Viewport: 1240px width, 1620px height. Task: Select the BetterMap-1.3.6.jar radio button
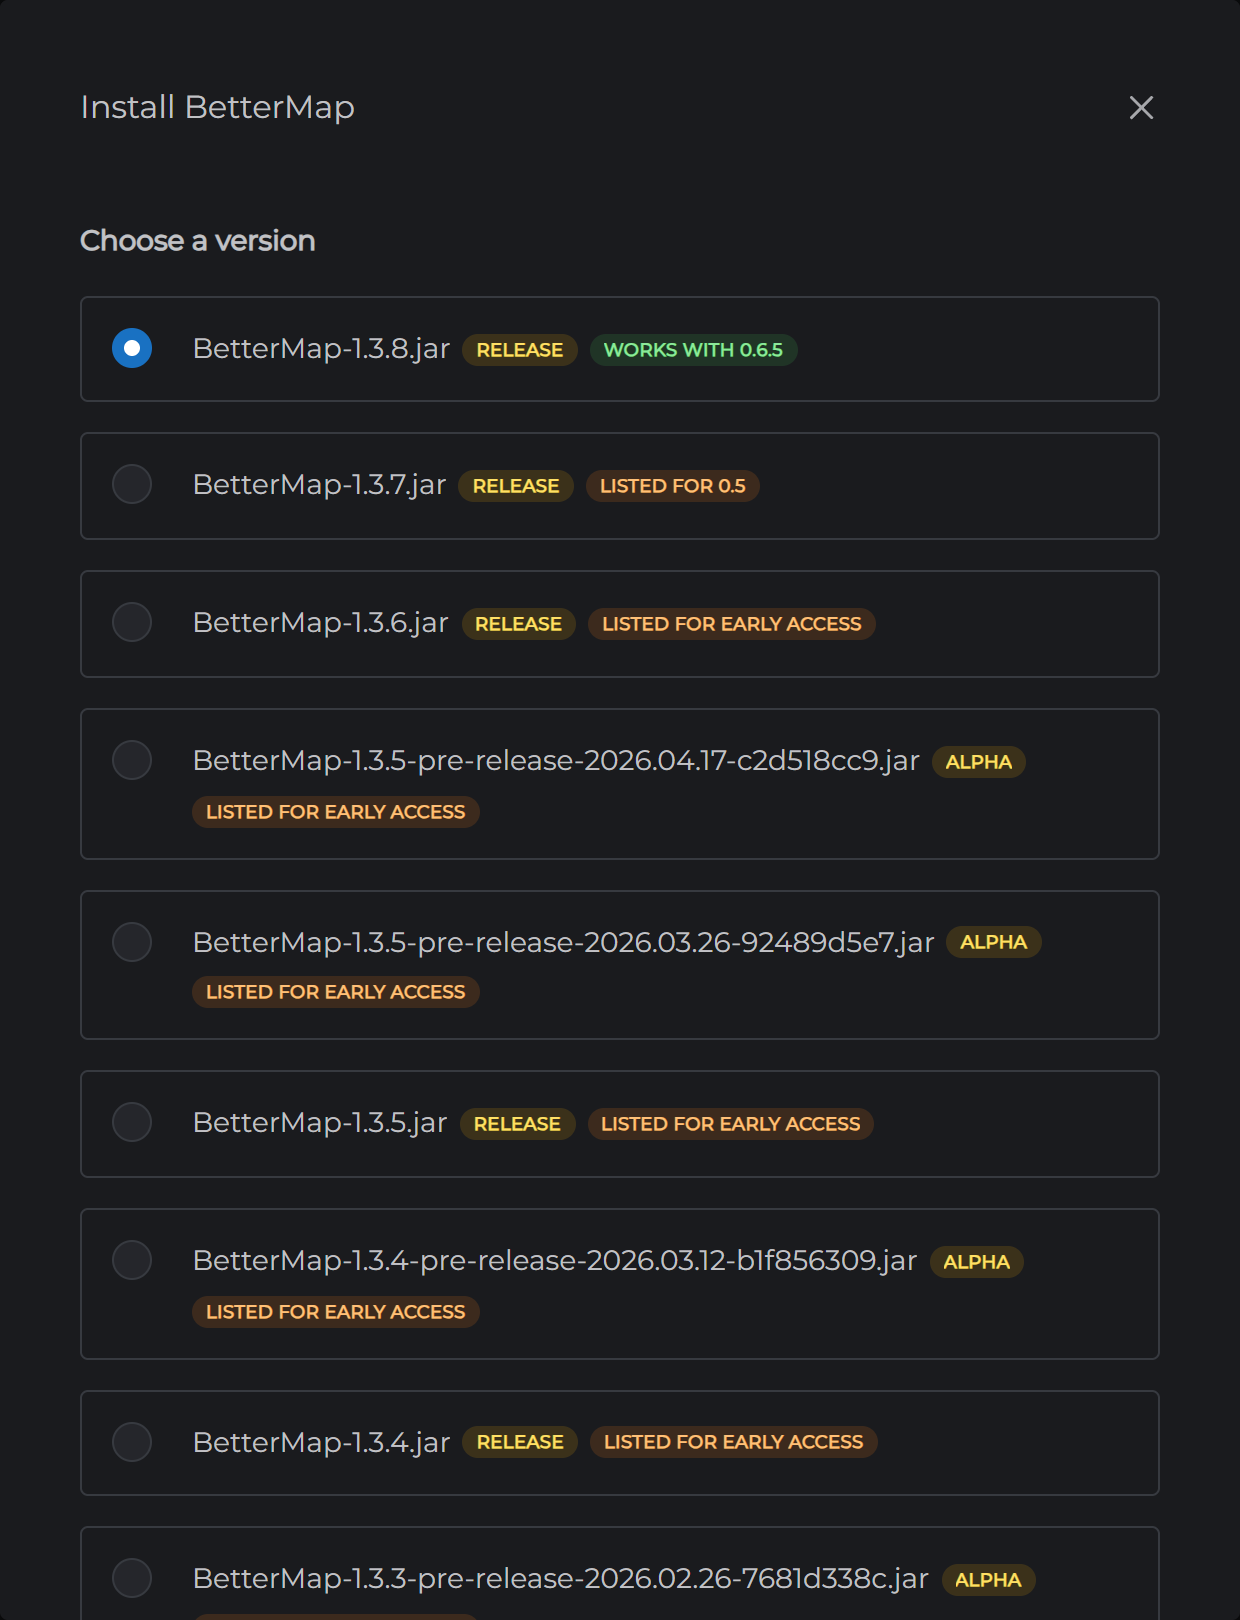(132, 622)
